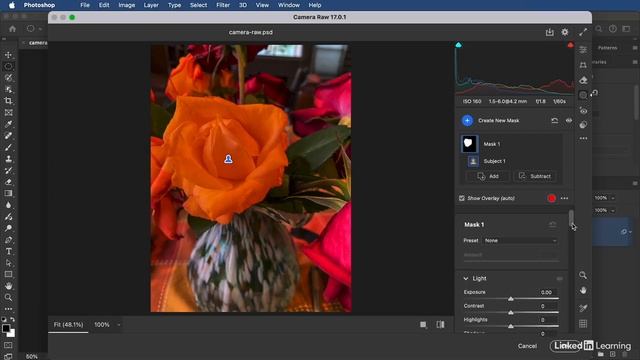640x360 pixels.
Task: Select the Brush tool
Action: [8, 147]
